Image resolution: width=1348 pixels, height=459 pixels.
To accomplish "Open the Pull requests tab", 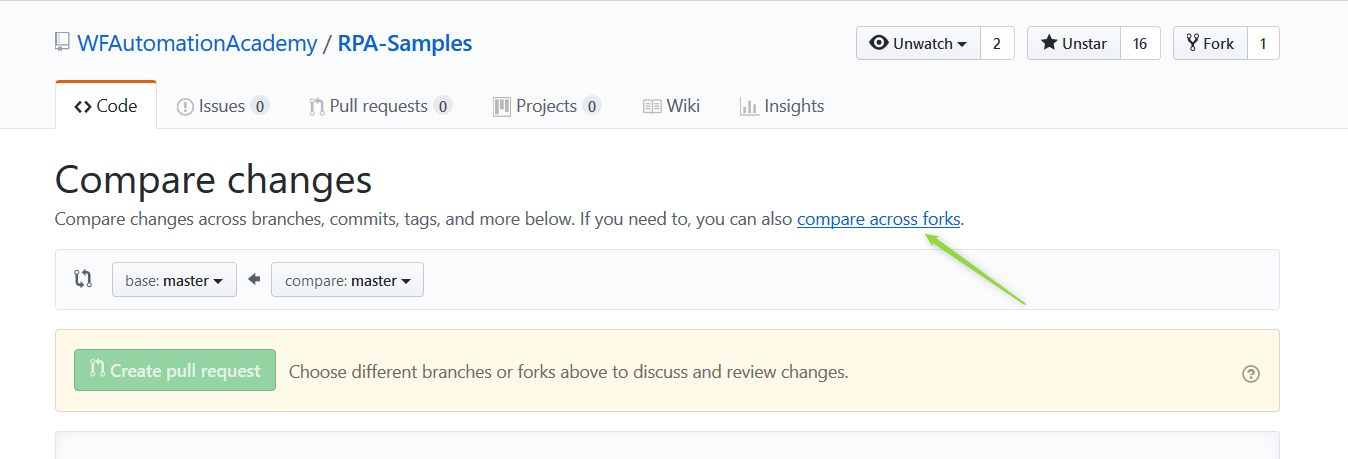I will [x=380, y=106].
